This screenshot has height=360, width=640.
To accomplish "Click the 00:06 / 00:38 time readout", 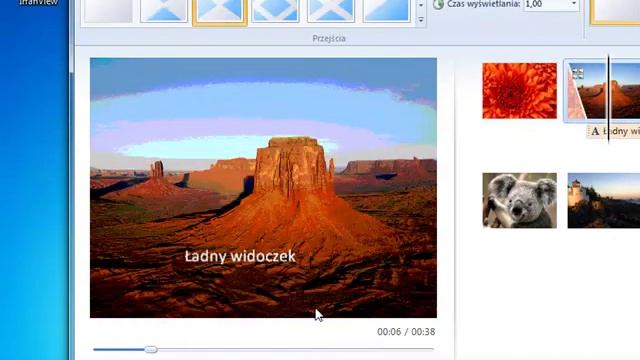I will tap(406, 332).
